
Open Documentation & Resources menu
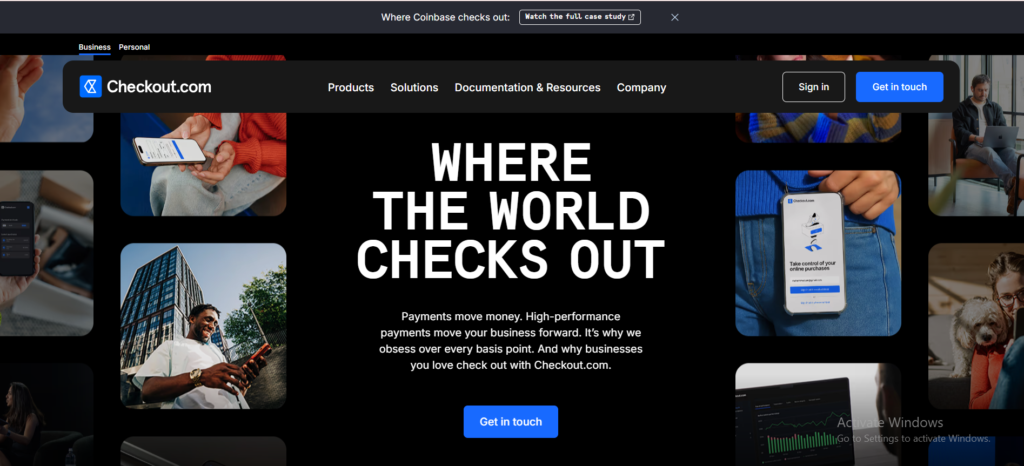coord(528,87)
